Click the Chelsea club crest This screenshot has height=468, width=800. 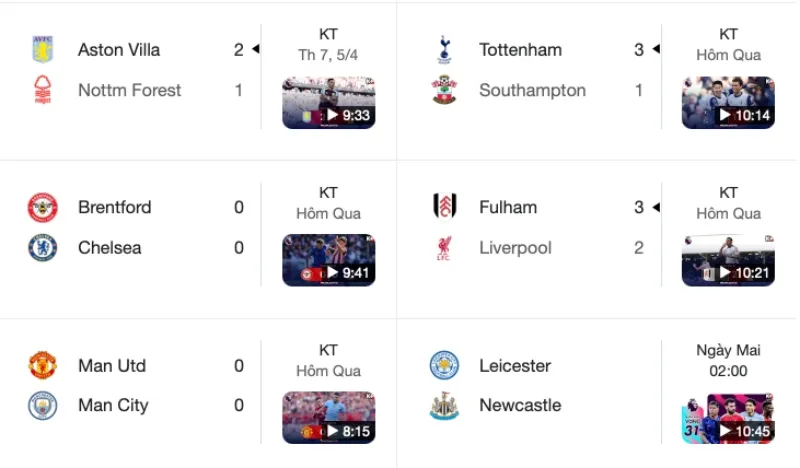pyautogui.click(x=42, y=248)
